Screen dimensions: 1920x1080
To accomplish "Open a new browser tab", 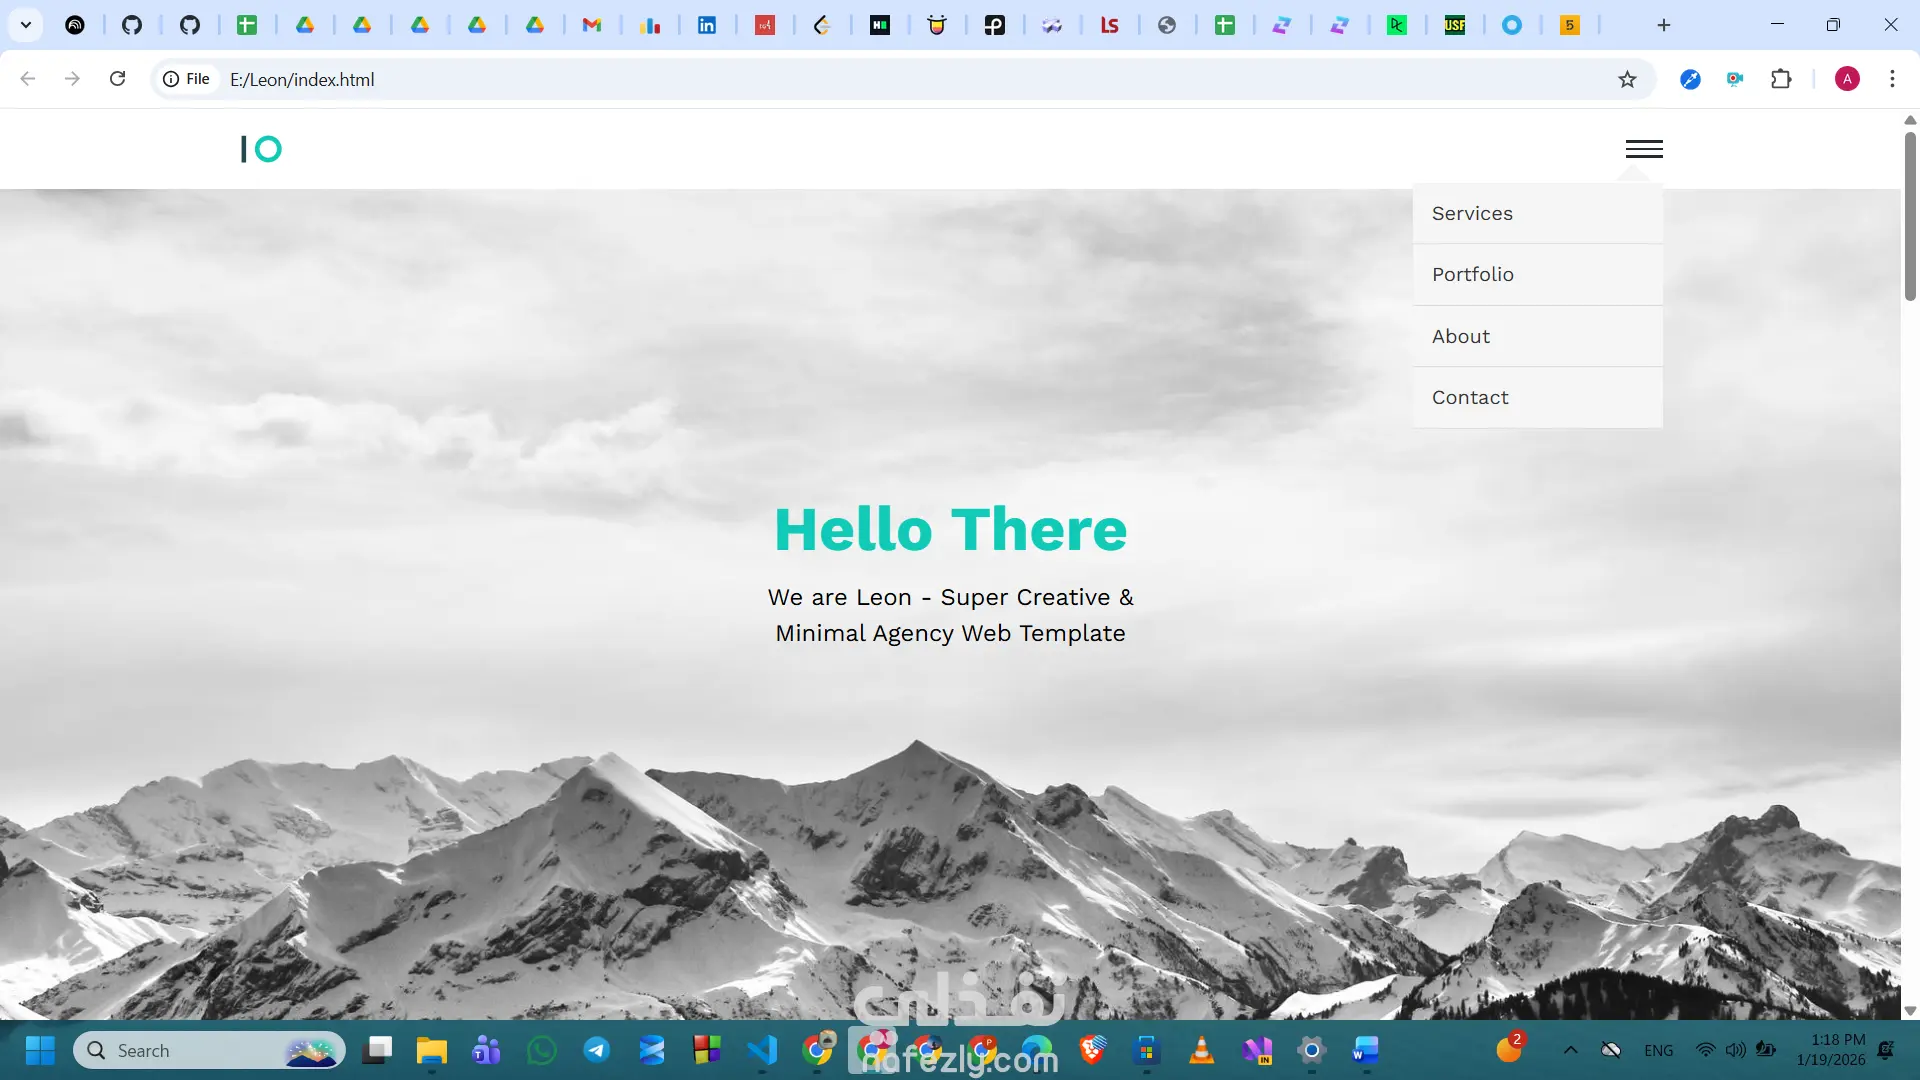I will pos(1663,25).
